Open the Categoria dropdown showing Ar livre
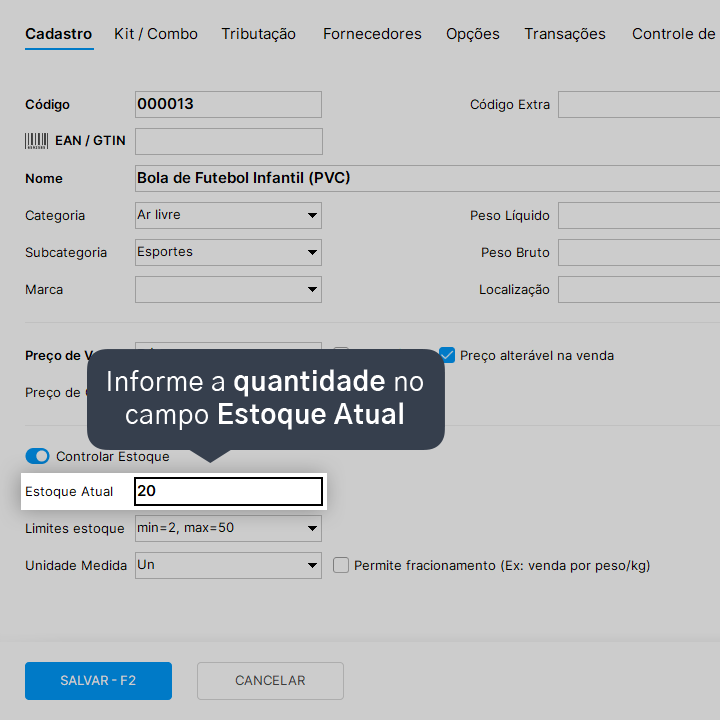The image size is (720, 720). (228, 215)
